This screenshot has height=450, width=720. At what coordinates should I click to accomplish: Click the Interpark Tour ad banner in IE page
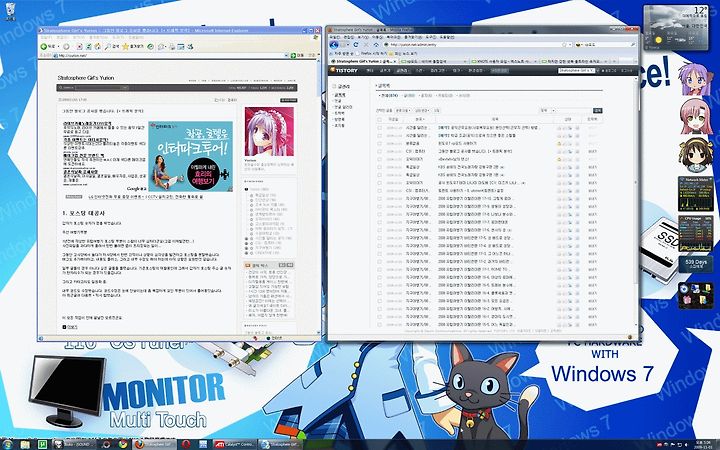(x=190, y=156)
